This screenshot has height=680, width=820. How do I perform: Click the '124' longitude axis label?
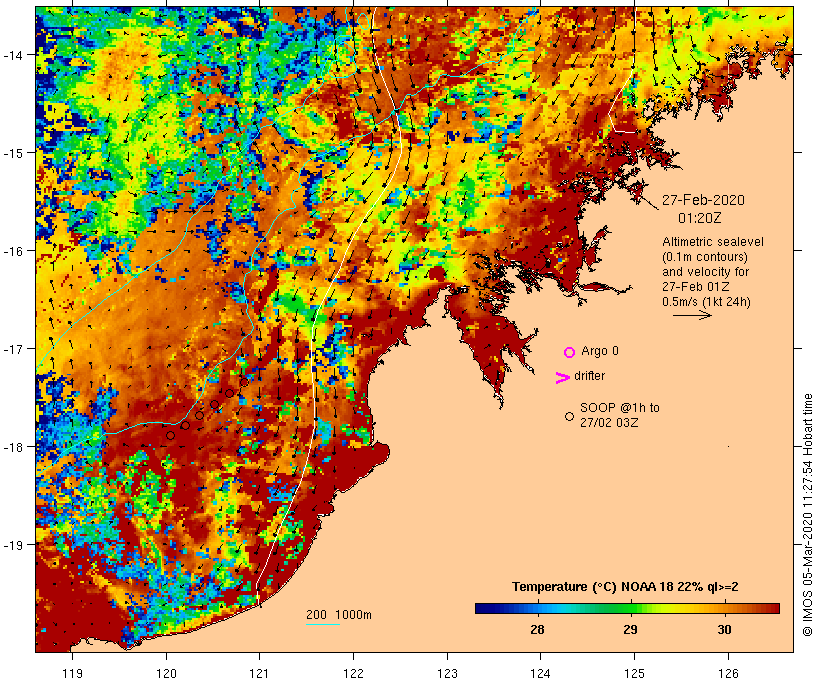coord(541,673)
